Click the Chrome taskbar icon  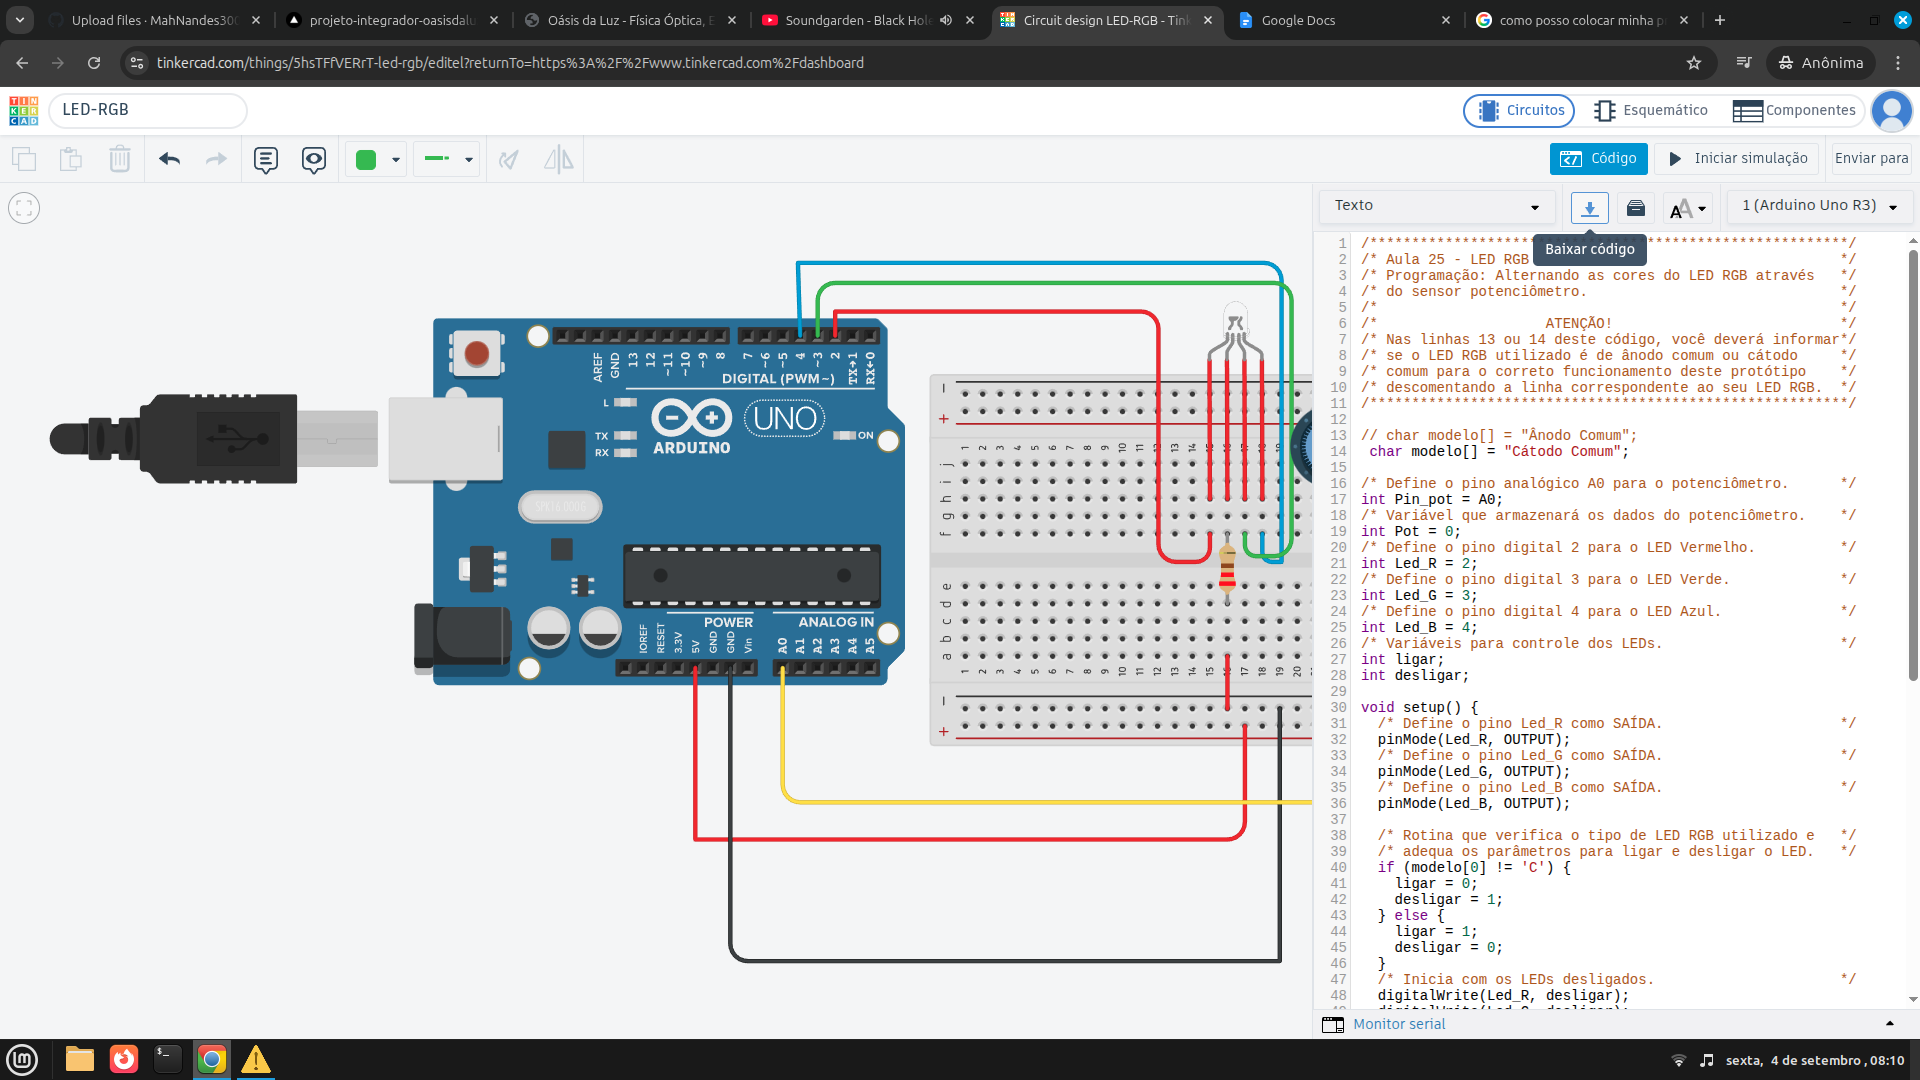click(x=212, y=1059)
